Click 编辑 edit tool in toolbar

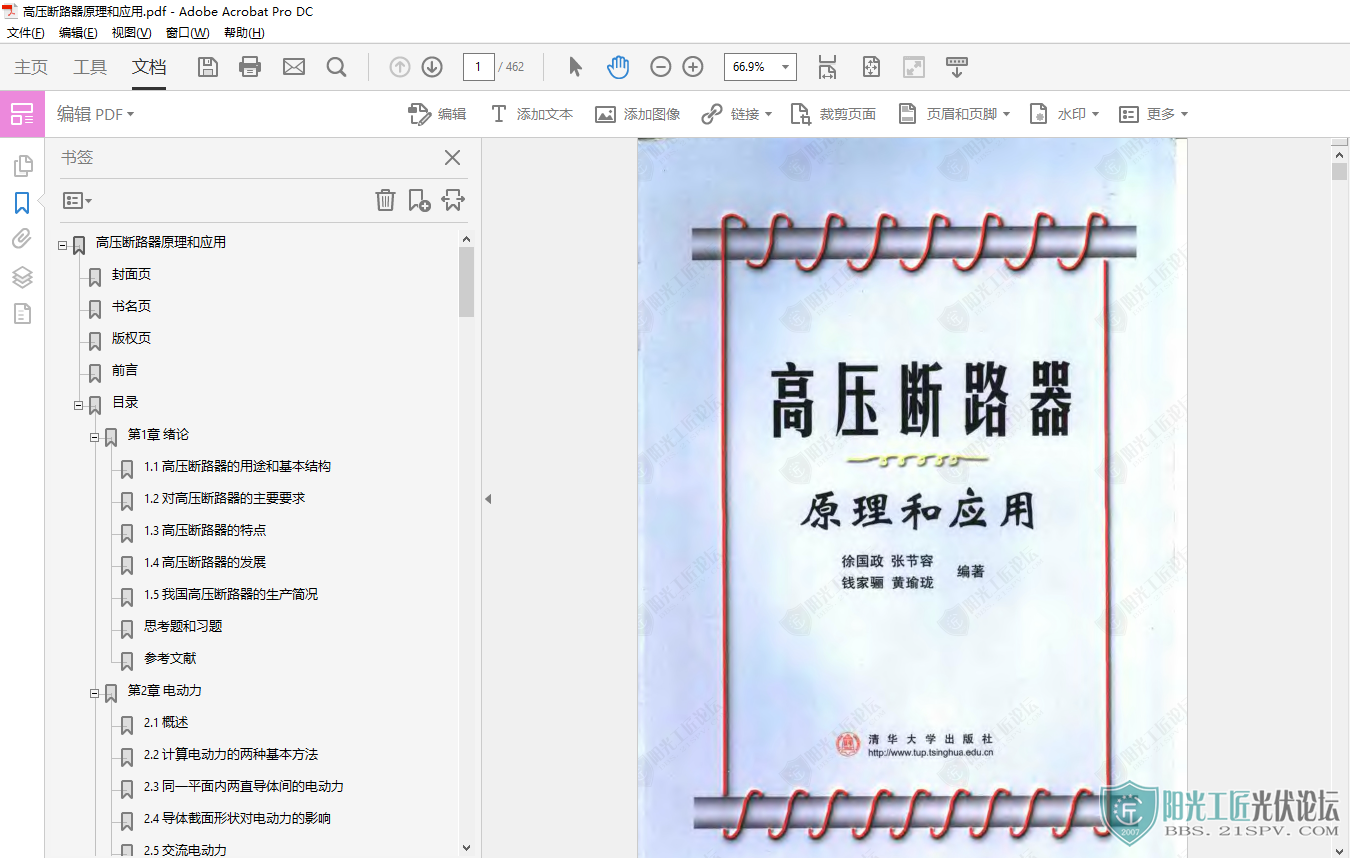coord(438,114)
